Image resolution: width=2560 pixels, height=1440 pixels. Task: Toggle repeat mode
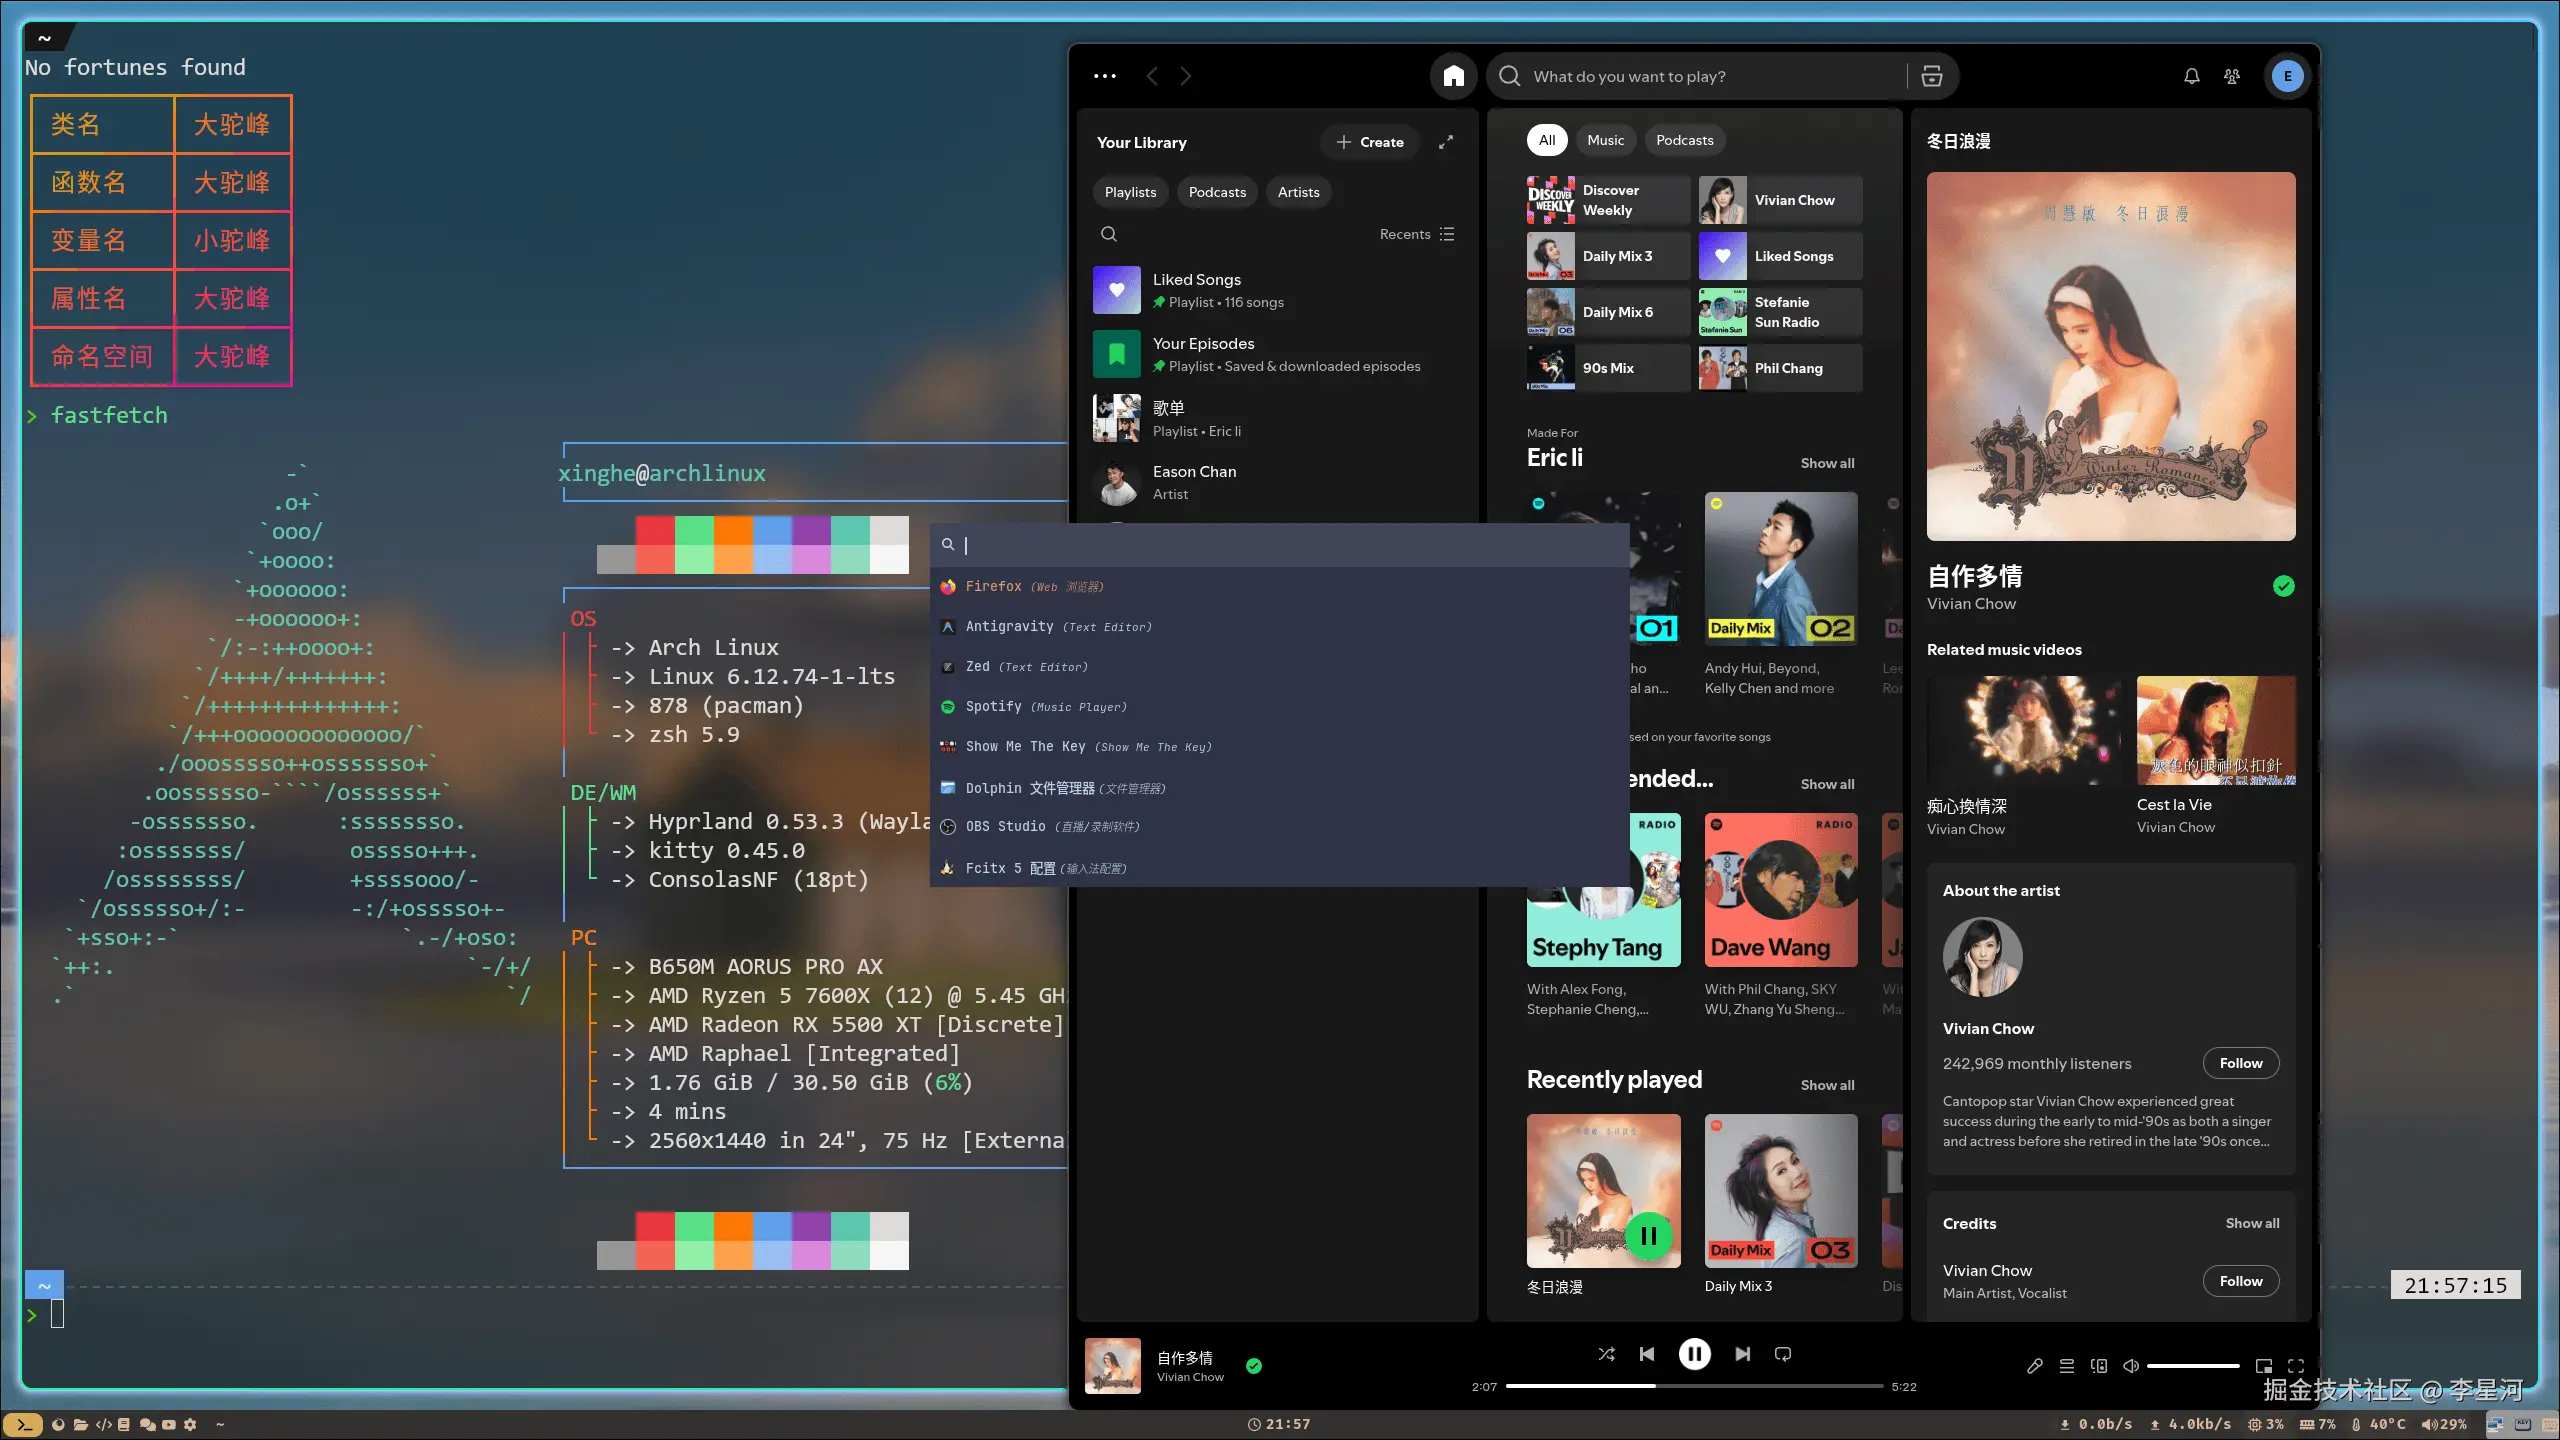[1783, 1354]
